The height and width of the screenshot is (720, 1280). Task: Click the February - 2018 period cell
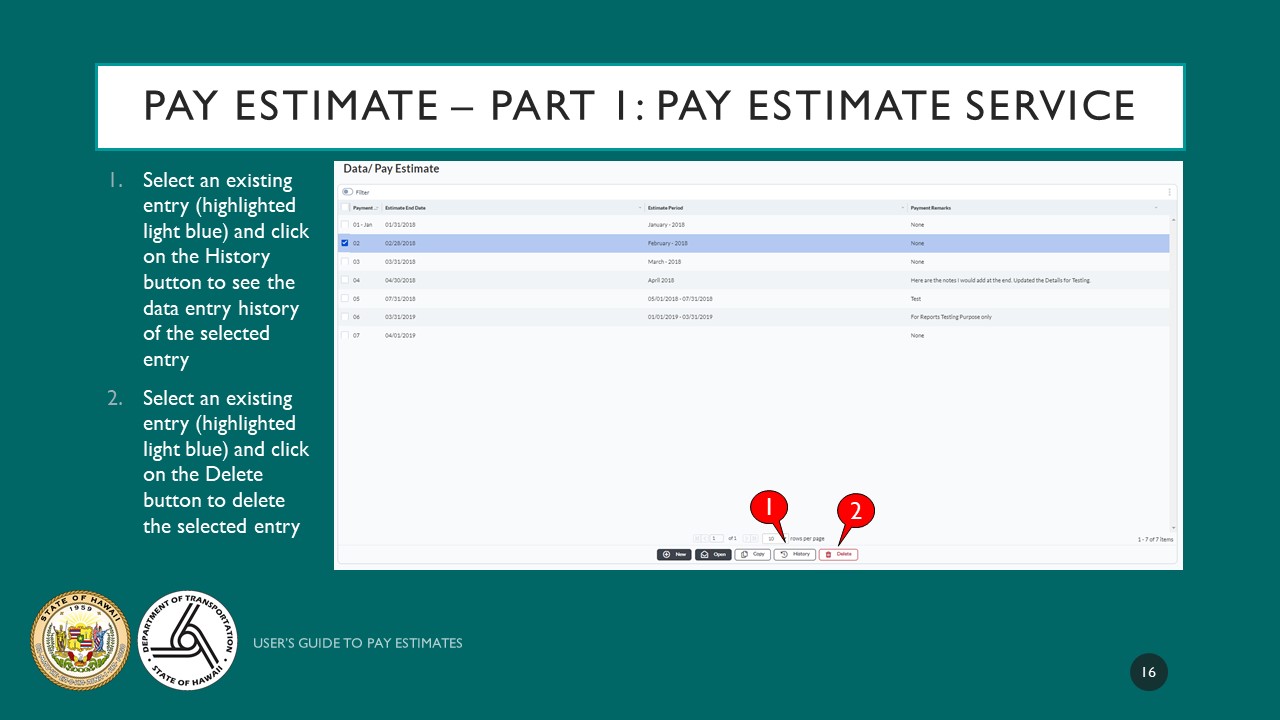[667, 243]
